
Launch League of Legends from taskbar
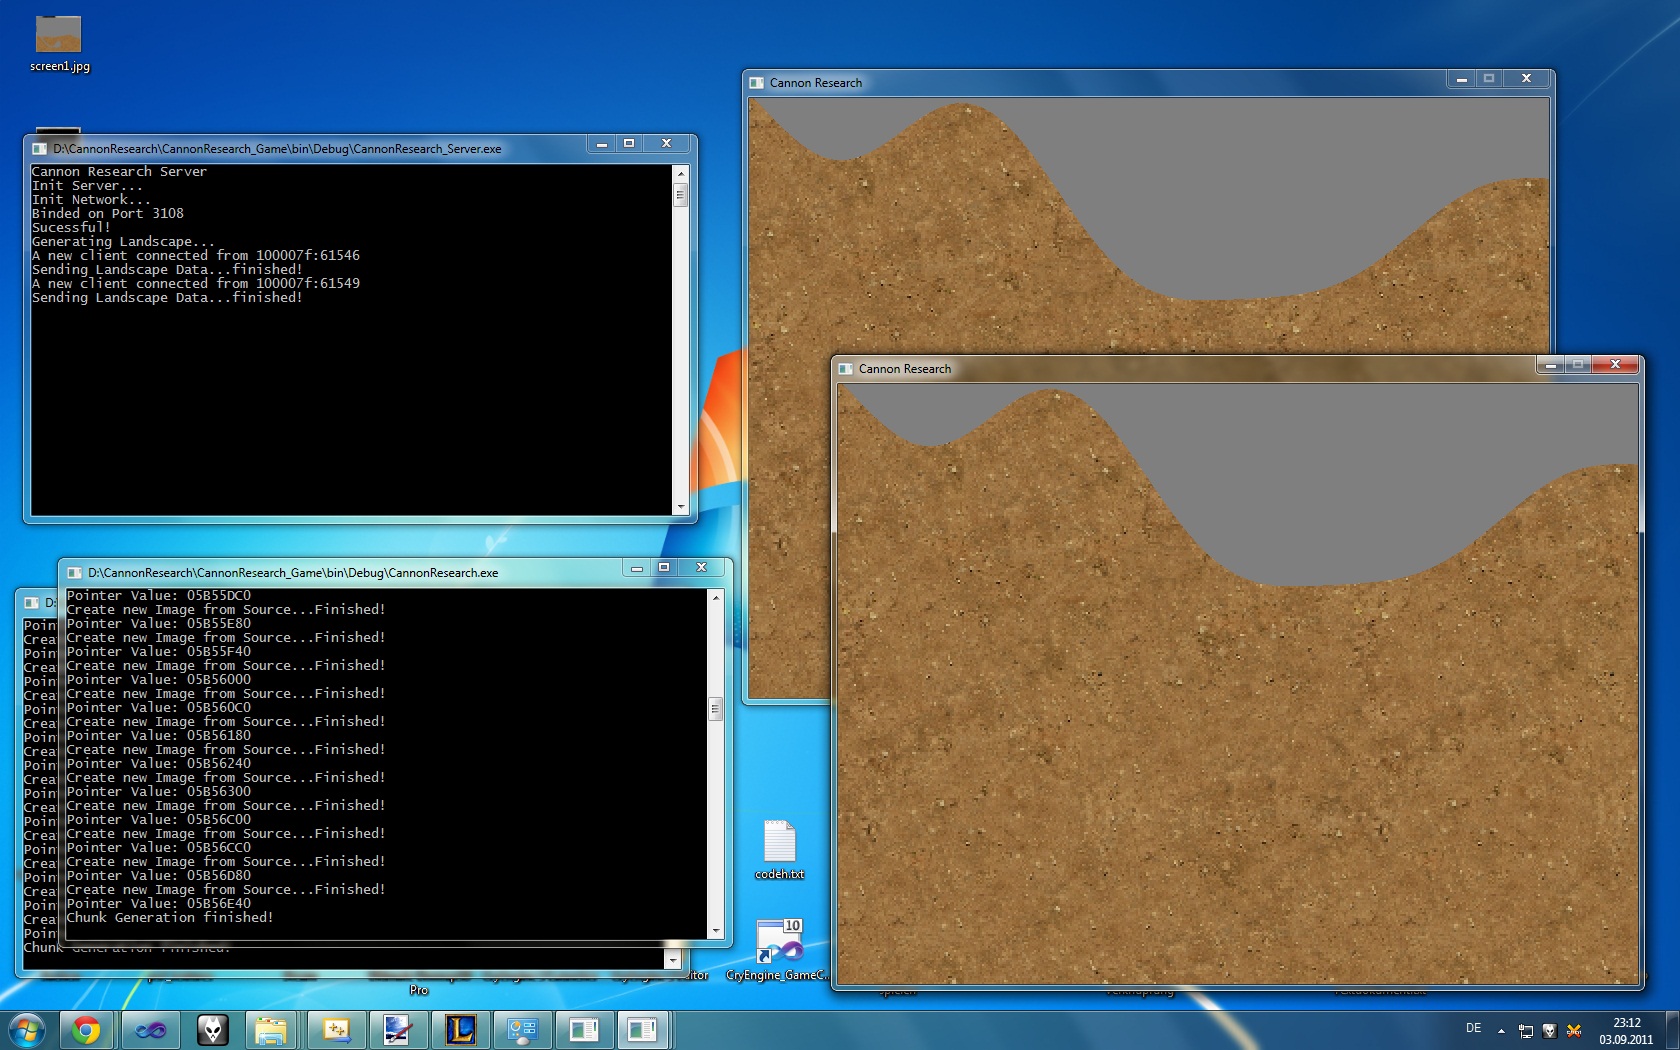(x=460, y=1029)
